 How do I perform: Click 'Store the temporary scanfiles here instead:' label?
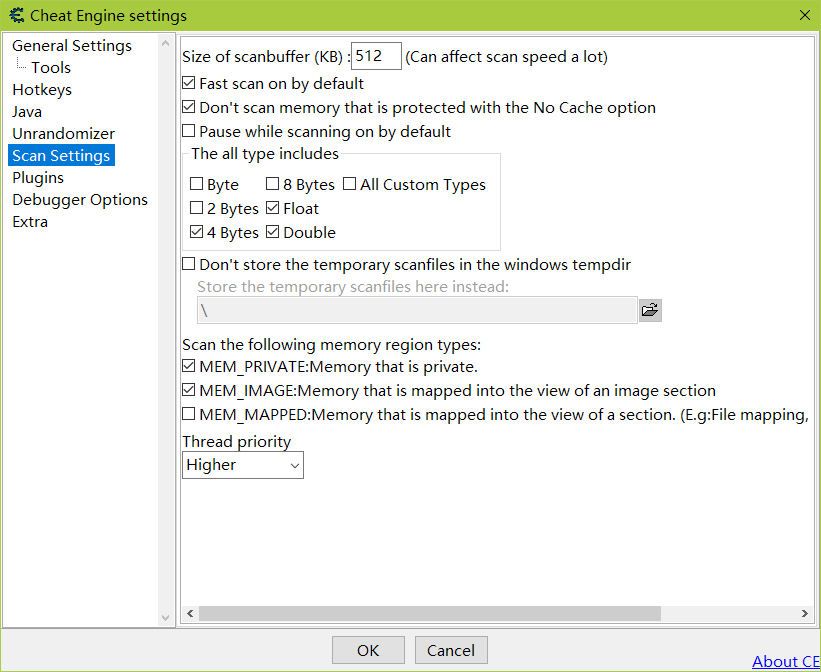353,287
